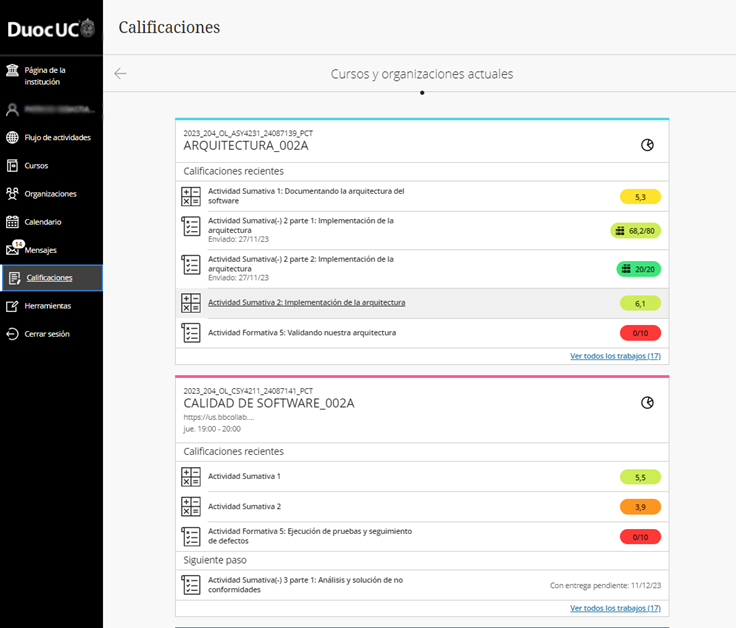
Task: Click the red 0/10 pill for Validando nuestra arquitectura
Action: [640, 333]
